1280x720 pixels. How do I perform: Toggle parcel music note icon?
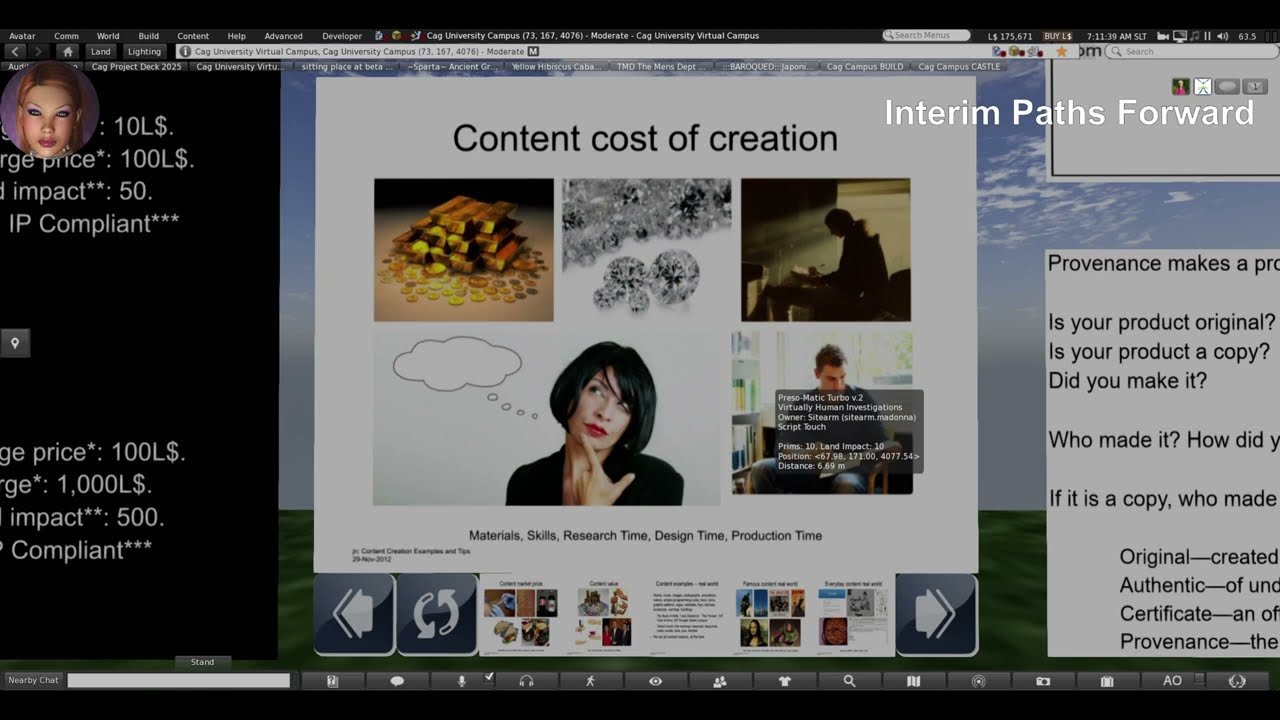point(1194,36)
